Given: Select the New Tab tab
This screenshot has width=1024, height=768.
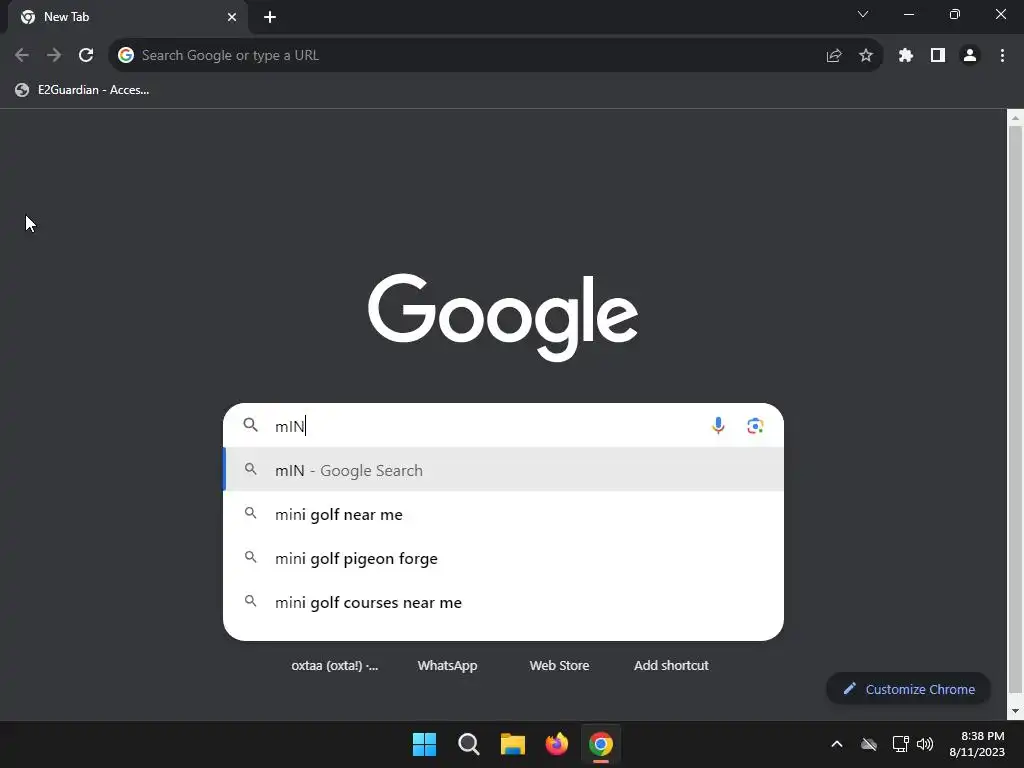Looking at the screenshot, I should click(128, 17).
